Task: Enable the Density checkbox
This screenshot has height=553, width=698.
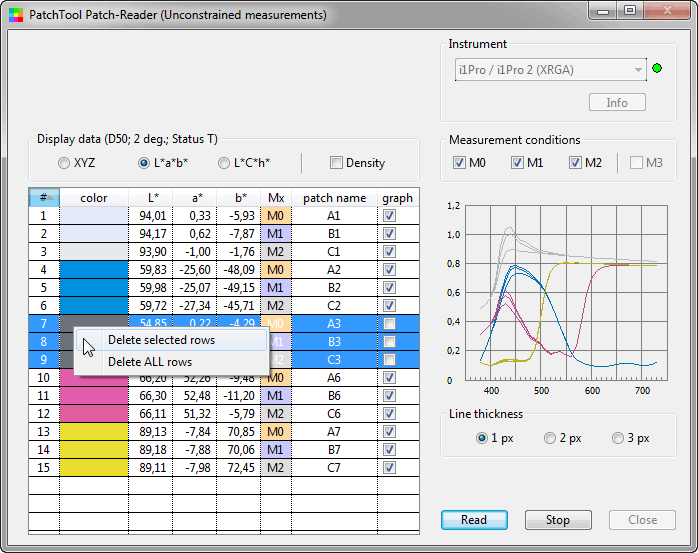Action: click(x=337, y=163)
